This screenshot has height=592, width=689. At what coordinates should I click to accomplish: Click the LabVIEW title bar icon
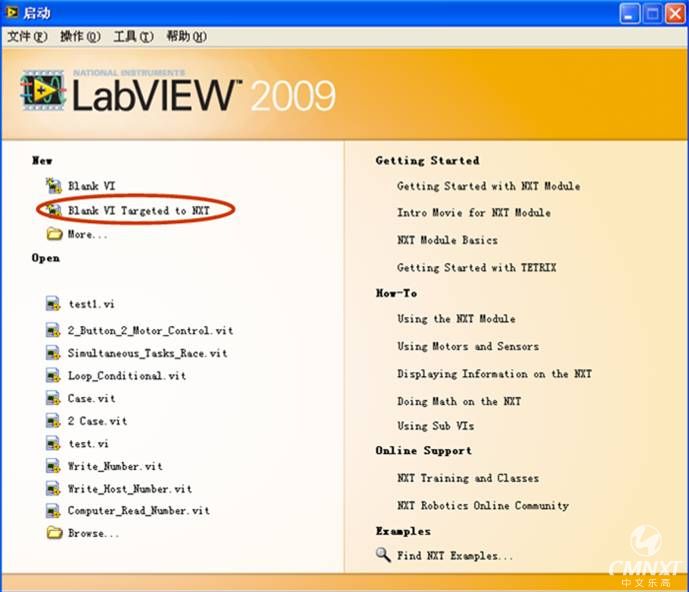click(11, 12)
